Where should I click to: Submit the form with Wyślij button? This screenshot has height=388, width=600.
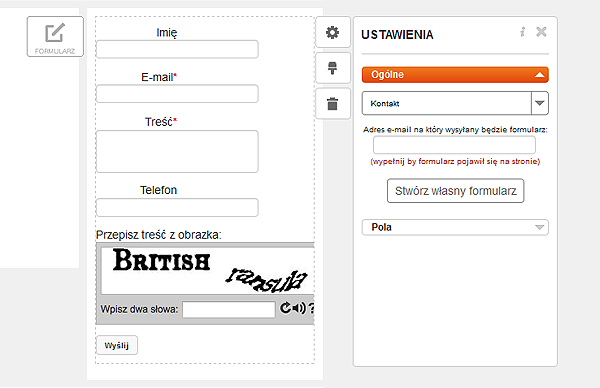117,345
